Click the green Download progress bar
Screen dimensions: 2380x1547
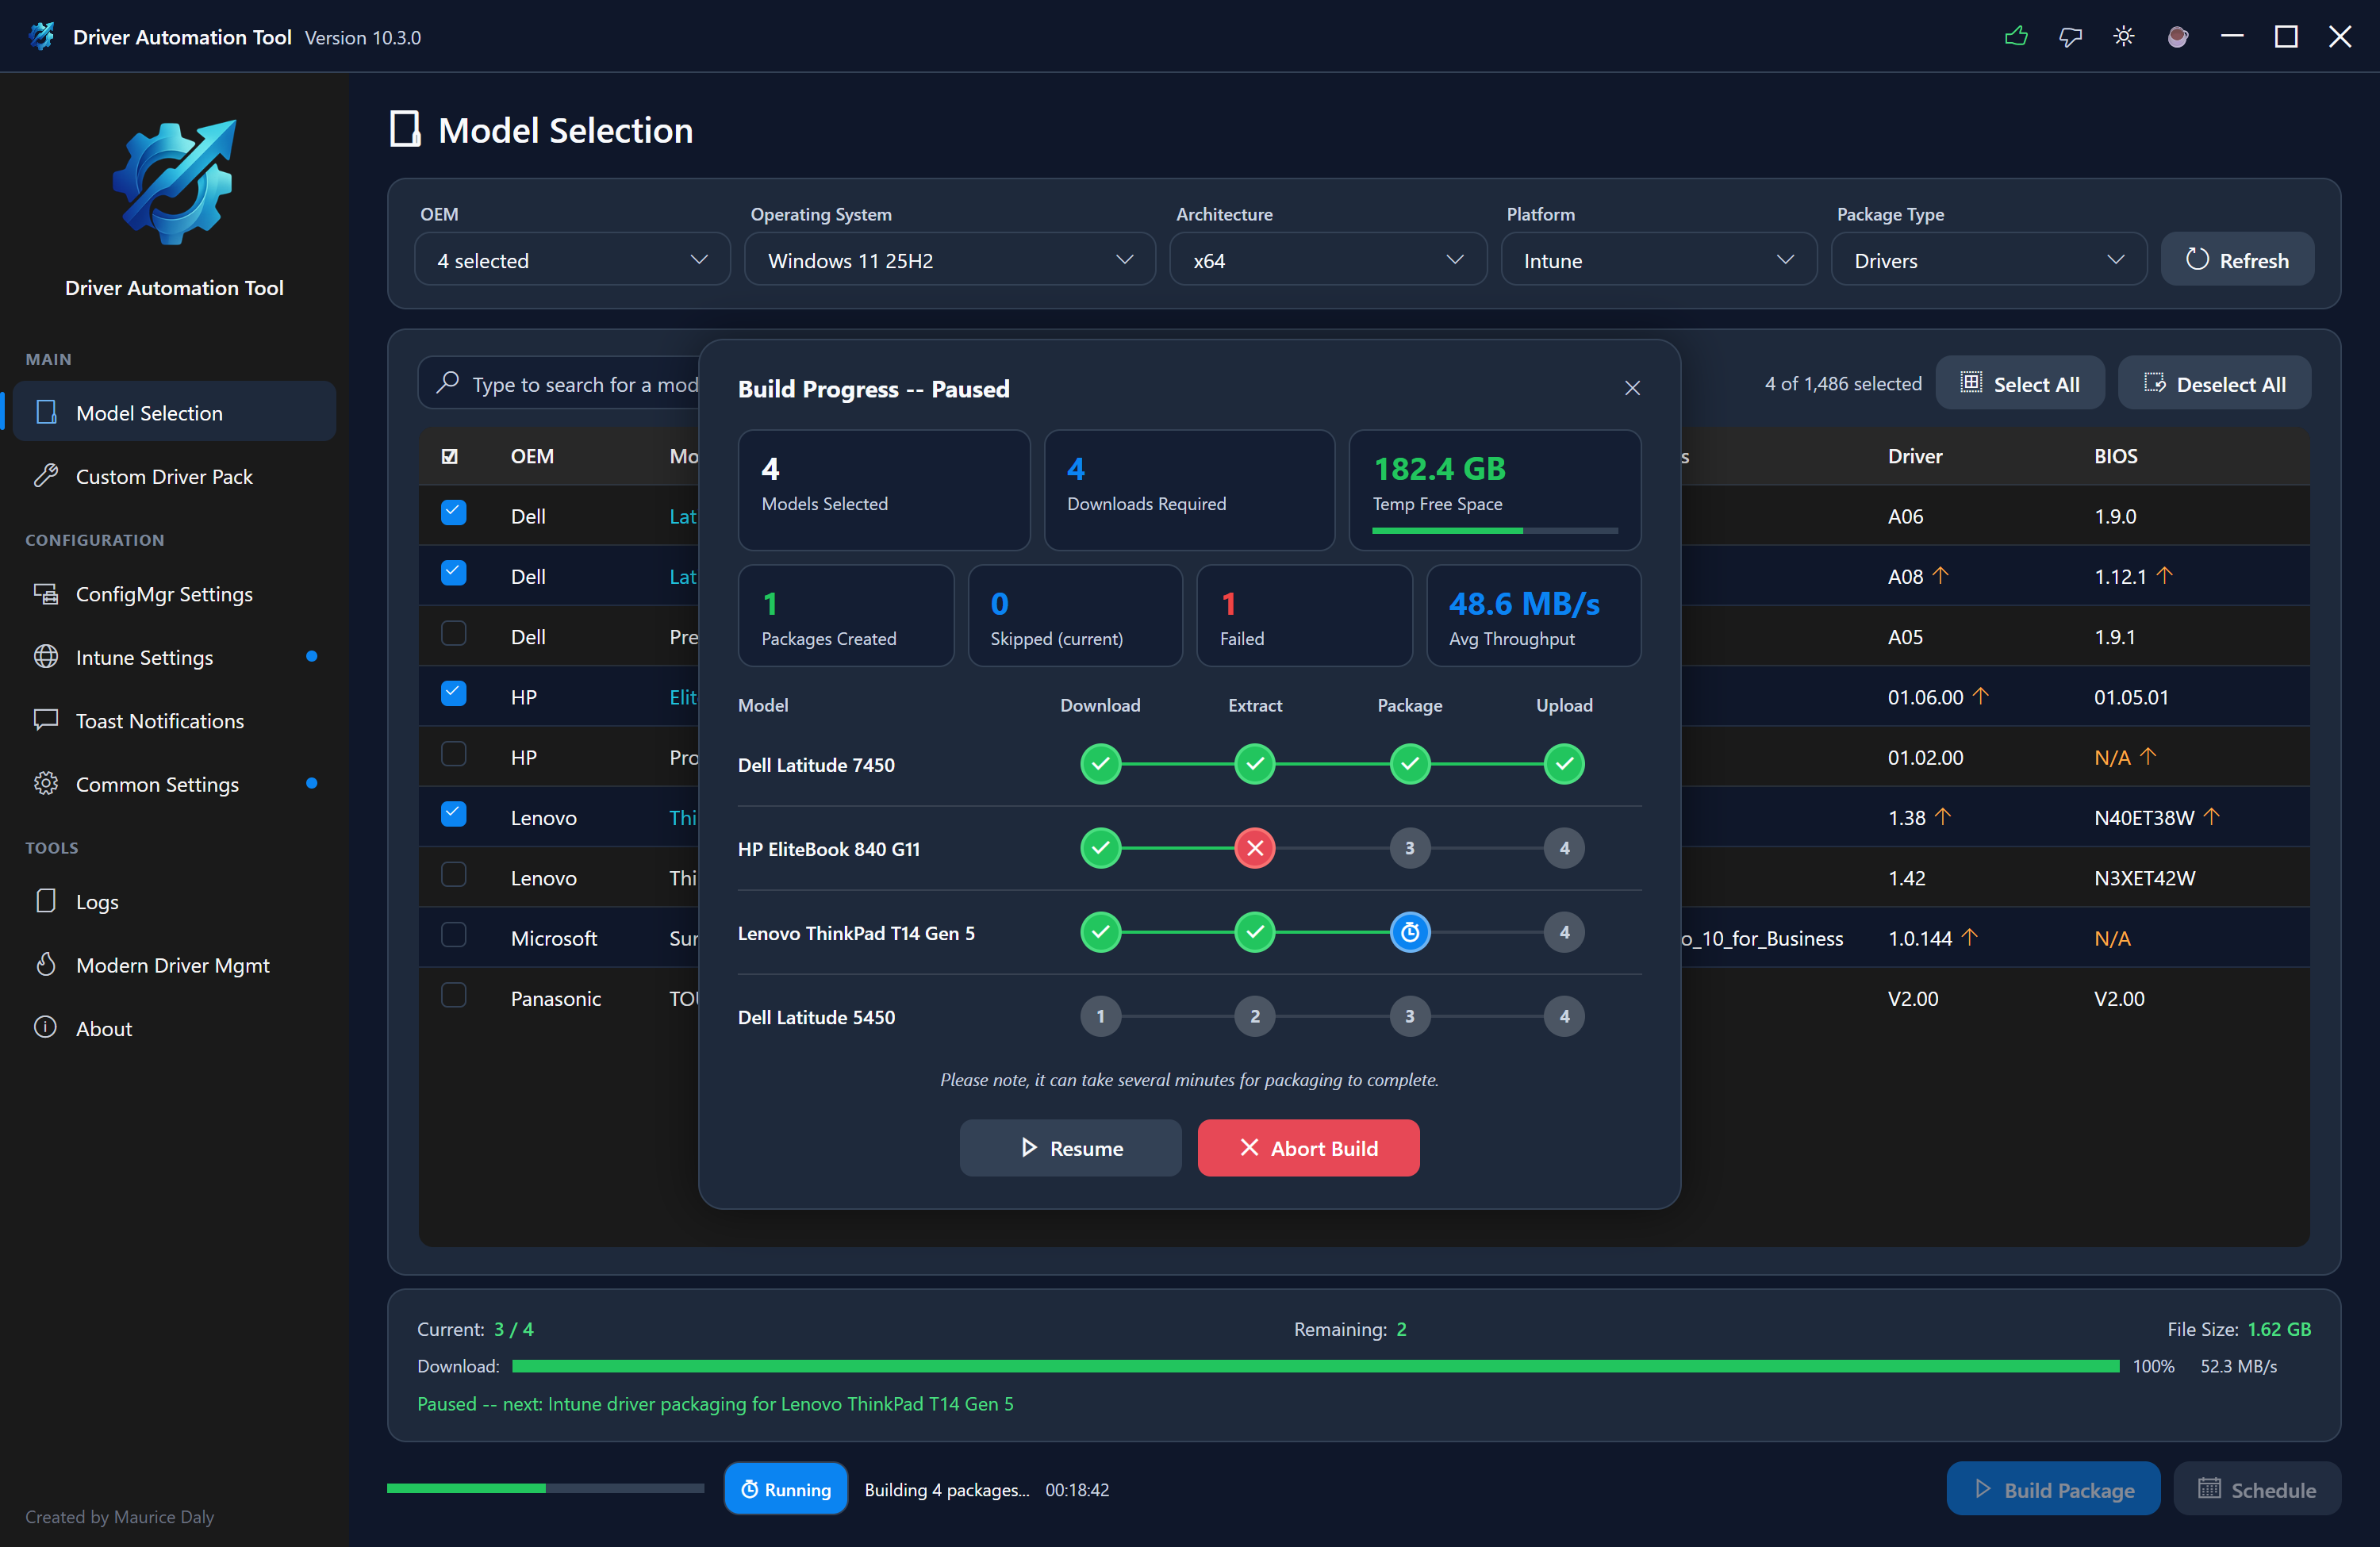click(1315, 1366)
